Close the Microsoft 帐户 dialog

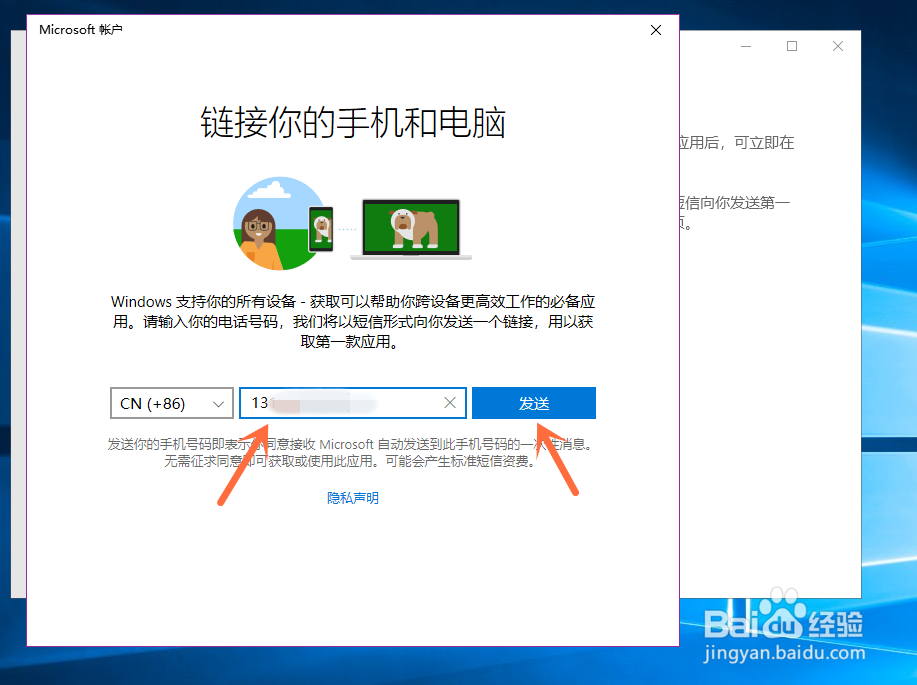(656, 30)
